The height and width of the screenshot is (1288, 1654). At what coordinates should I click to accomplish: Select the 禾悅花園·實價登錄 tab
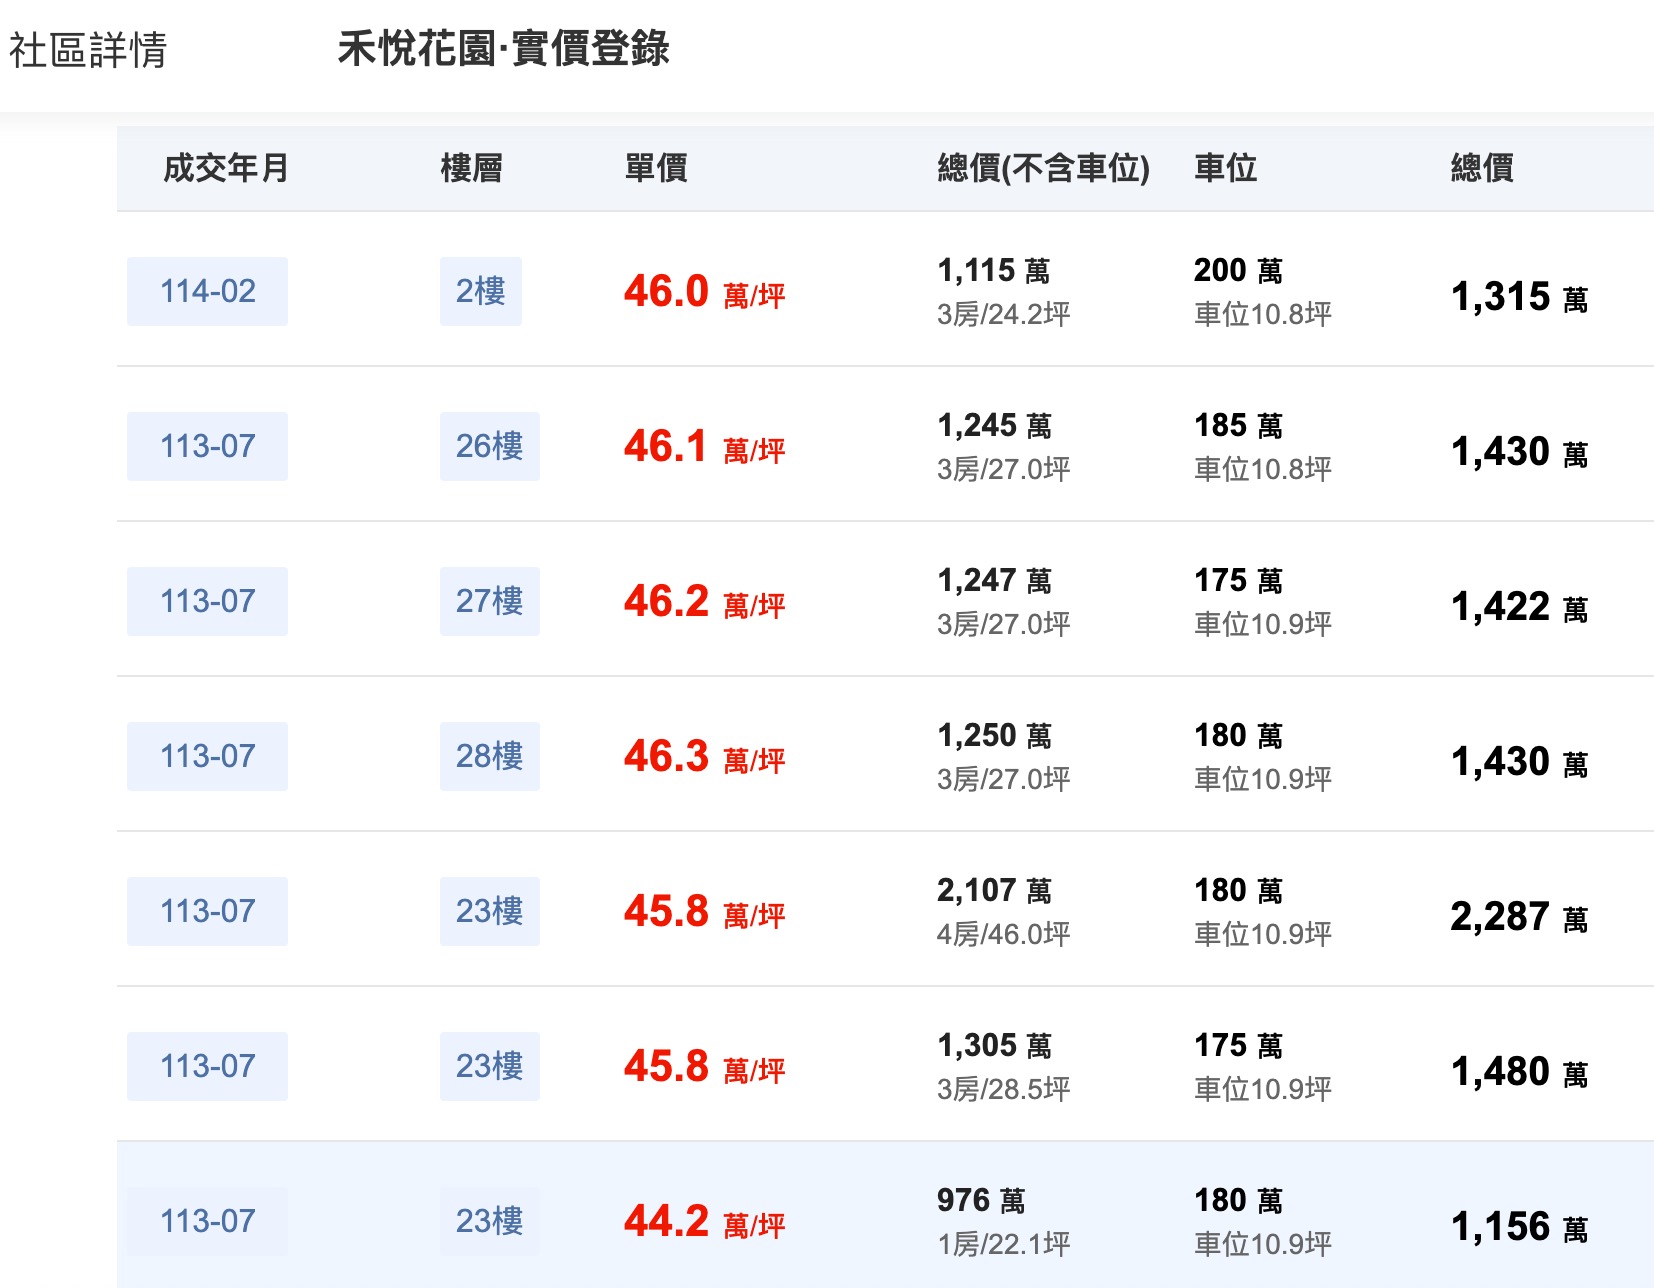click(503, 48)
